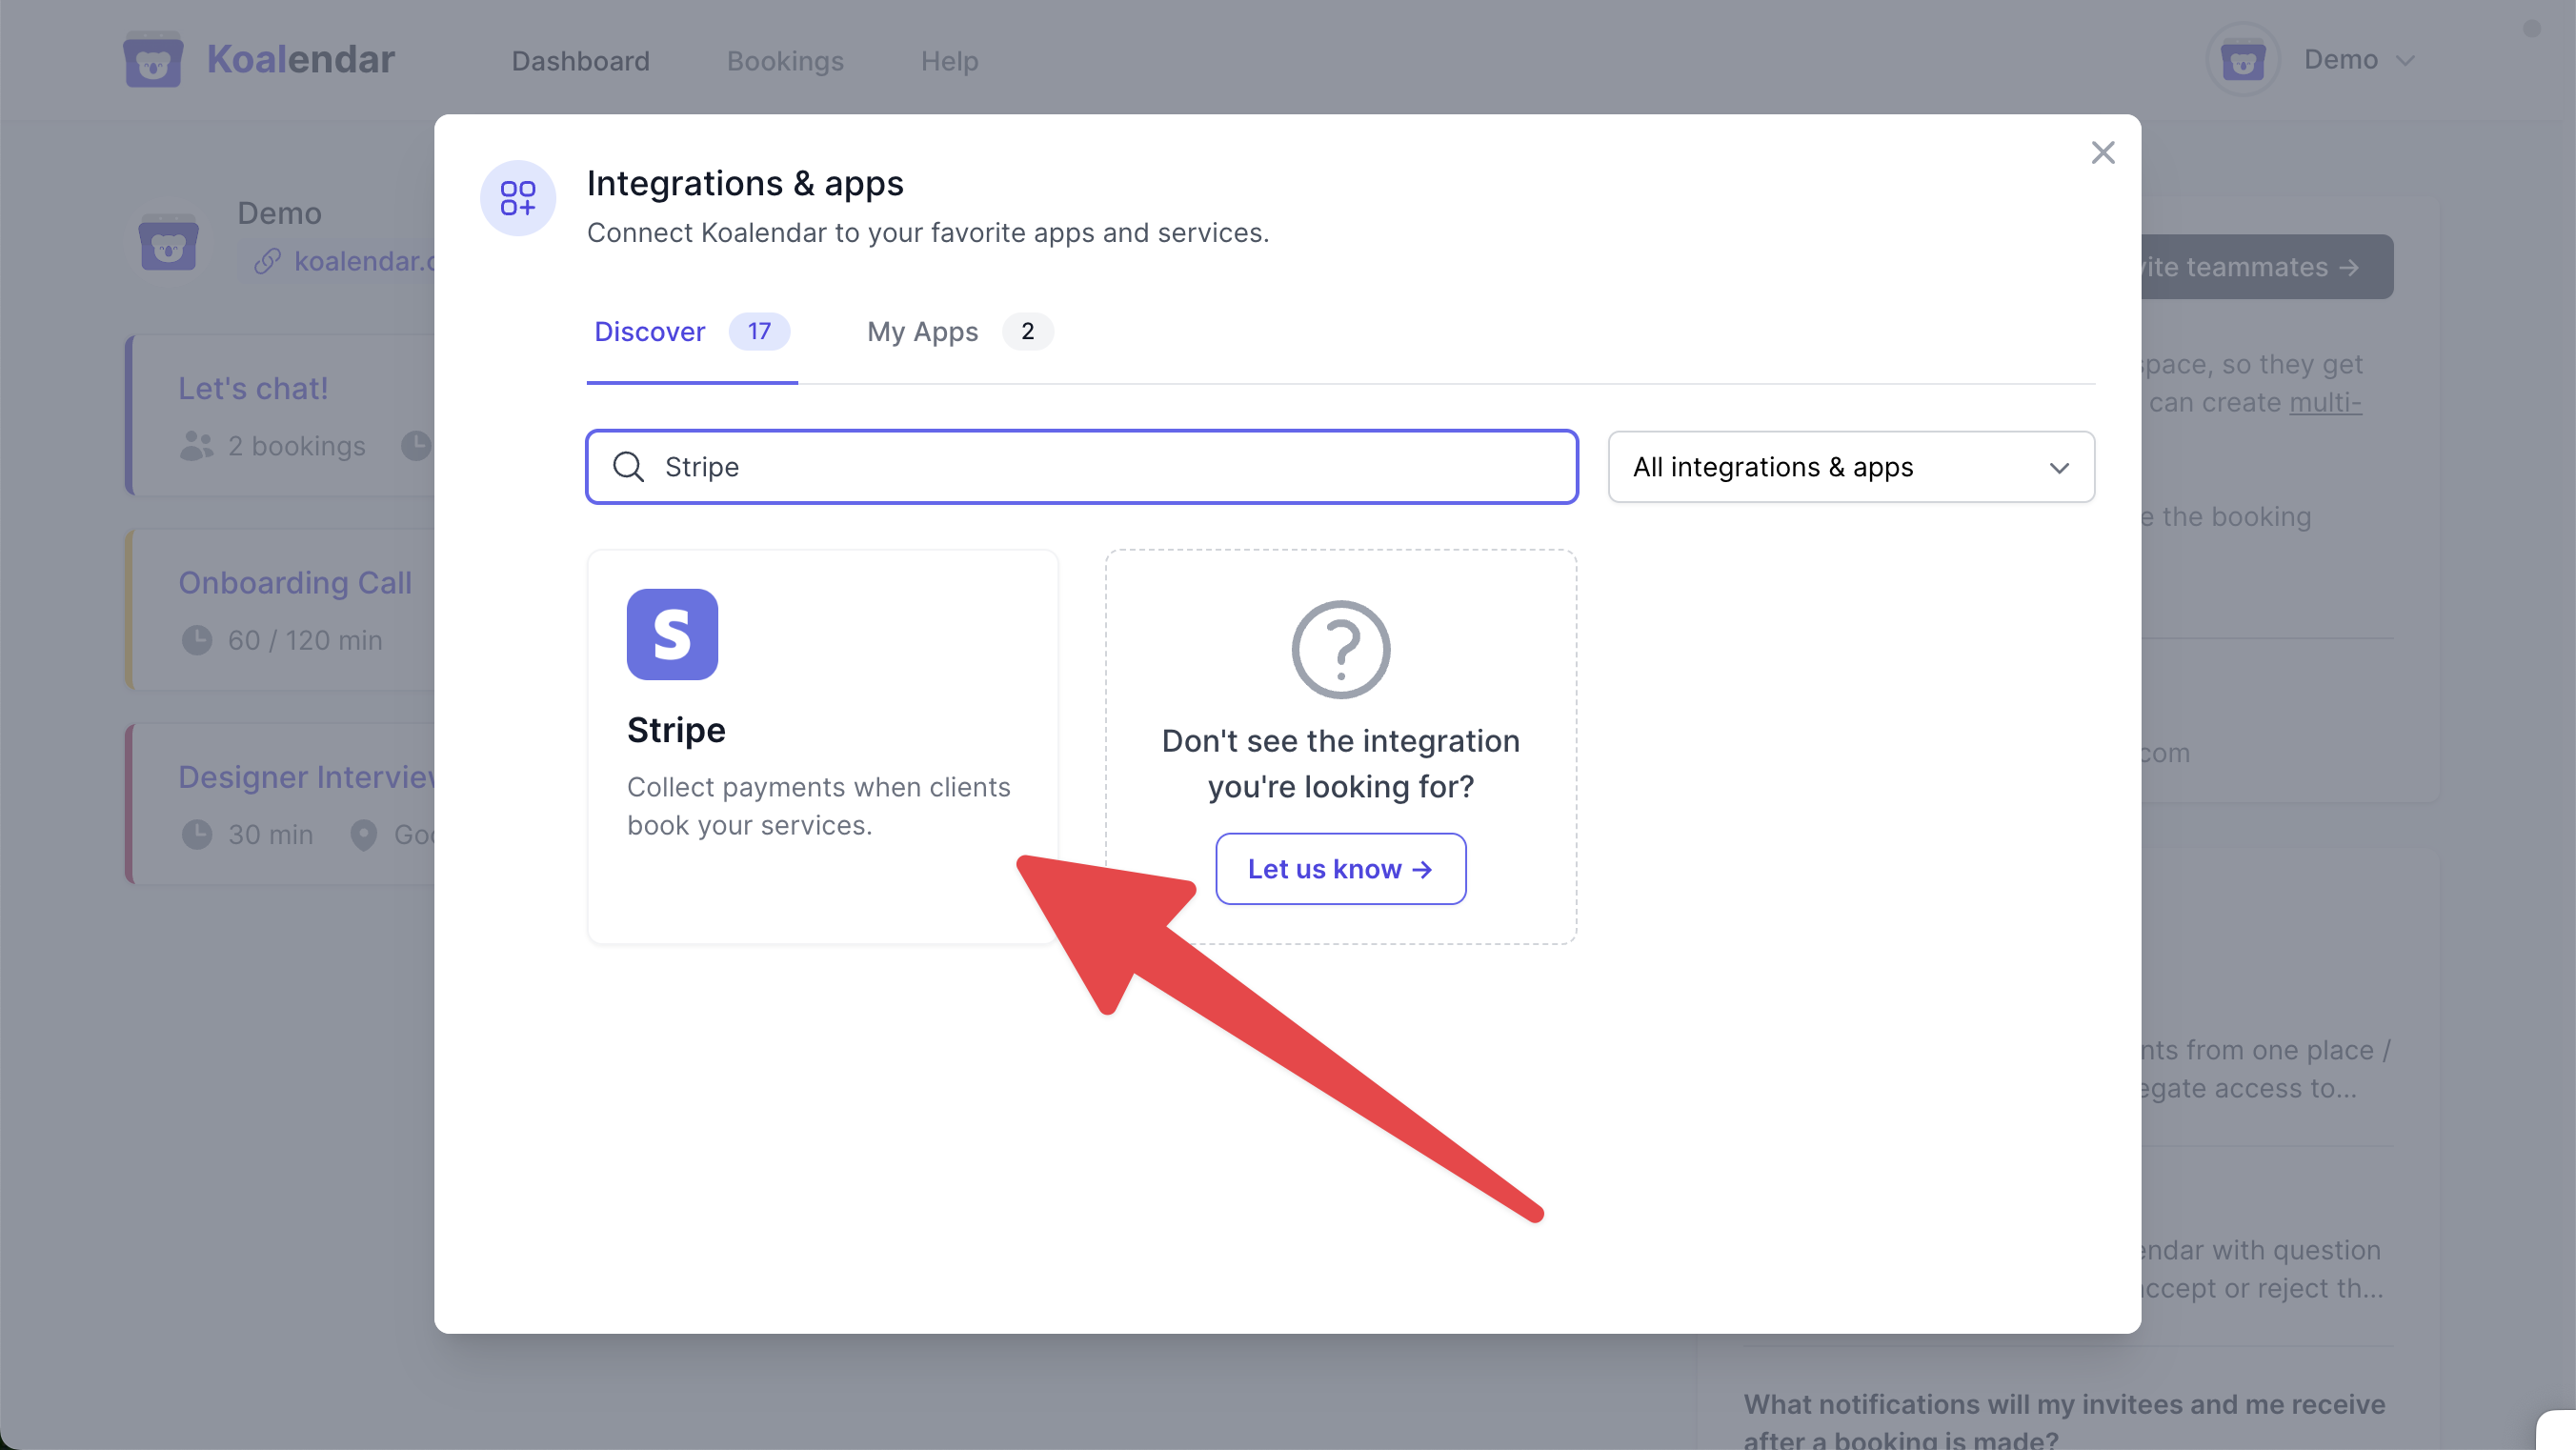The height and width of the screenshot is (1450, 2576).
Task: Click the integrations grid icon in dialog header
Action: tap(518, 198)
